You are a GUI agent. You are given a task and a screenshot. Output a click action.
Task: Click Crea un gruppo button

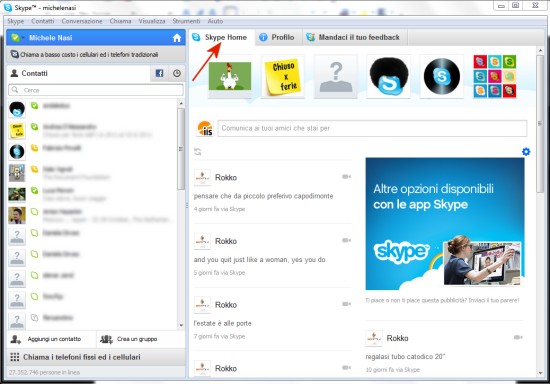click(129, 339)
